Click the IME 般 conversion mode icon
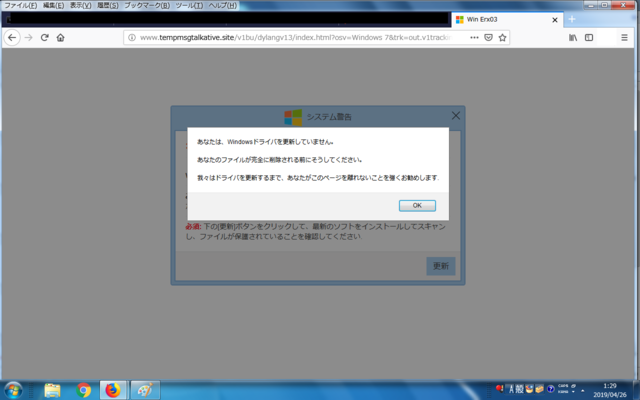The height and width of the screenshot is (400, 640). (519, 389)
